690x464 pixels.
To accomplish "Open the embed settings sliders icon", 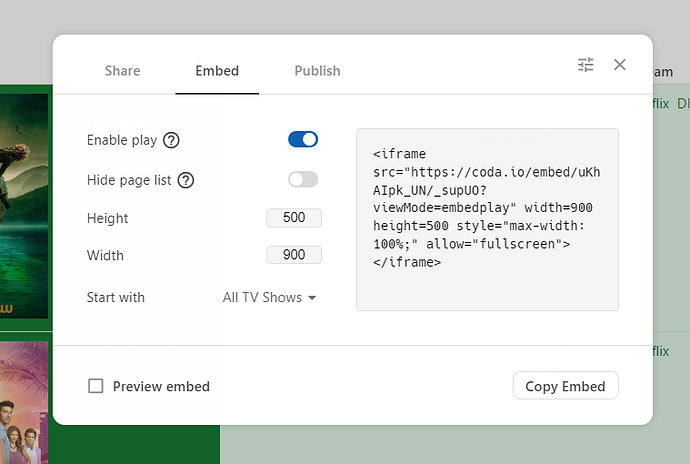I will [586, 65].
